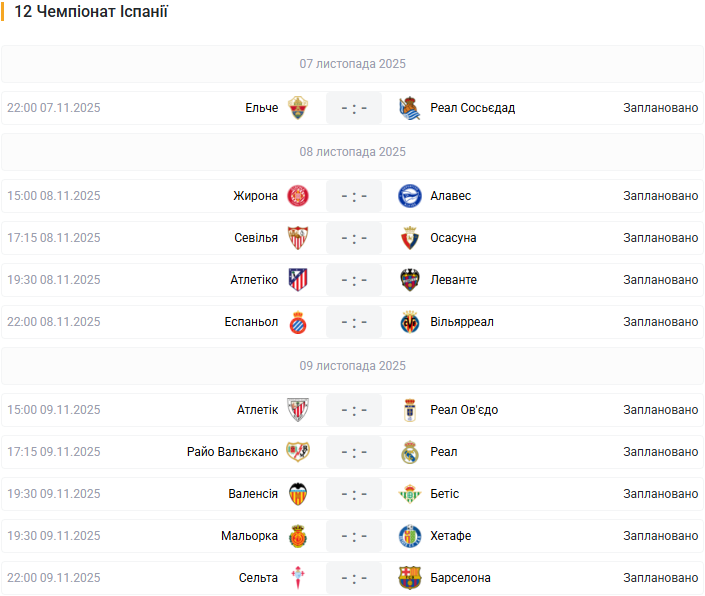Click the Real Sociedad club crest
The width and height of the screenshot is (705, 596).
[410, 108]
